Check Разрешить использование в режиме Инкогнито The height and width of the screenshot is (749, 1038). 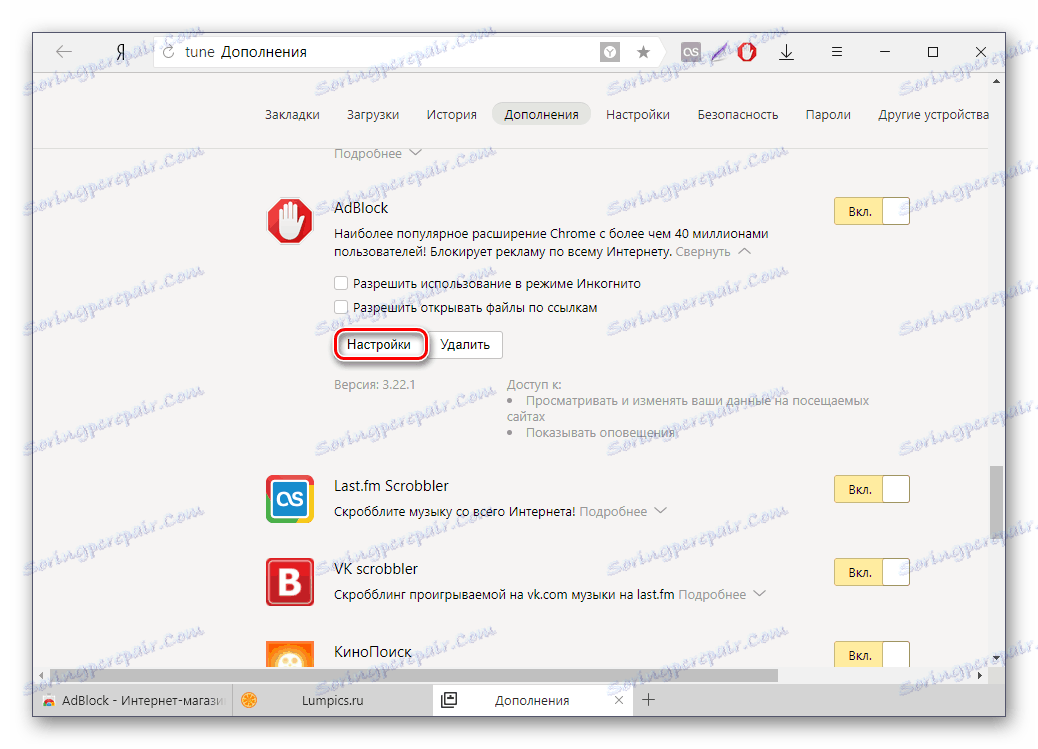[x=341, y=283]
